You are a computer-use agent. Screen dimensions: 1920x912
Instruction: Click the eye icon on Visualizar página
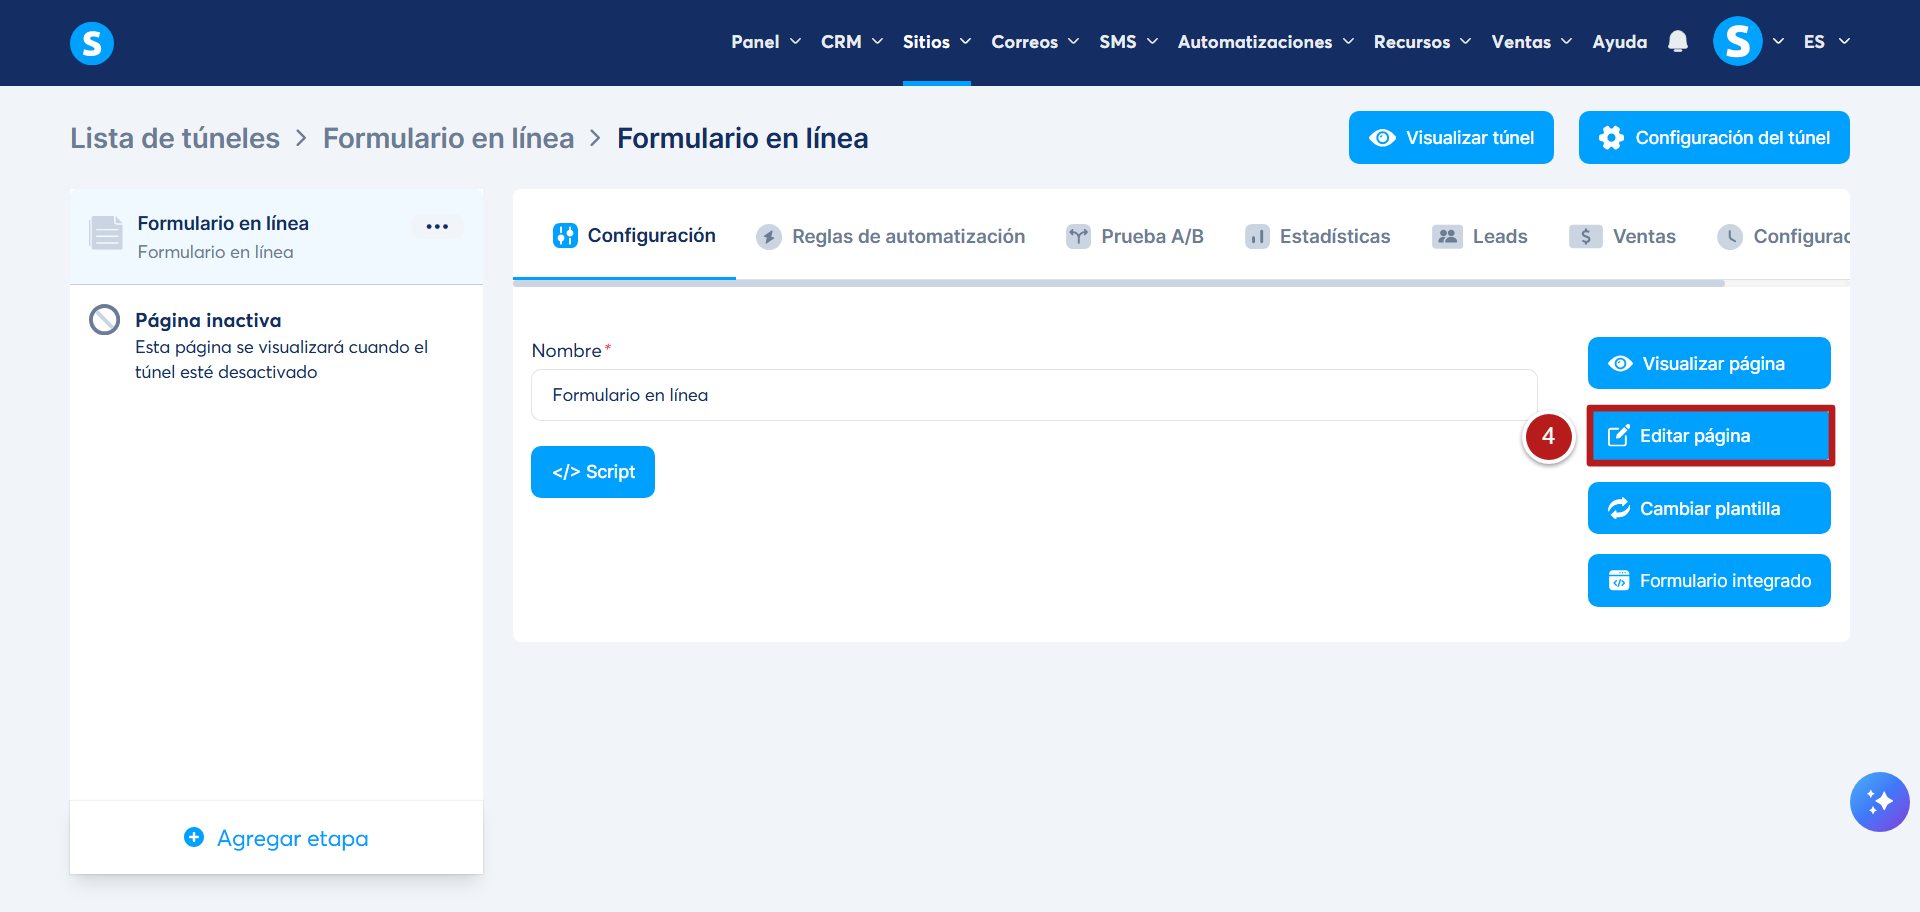click(x=1620, y=364)
